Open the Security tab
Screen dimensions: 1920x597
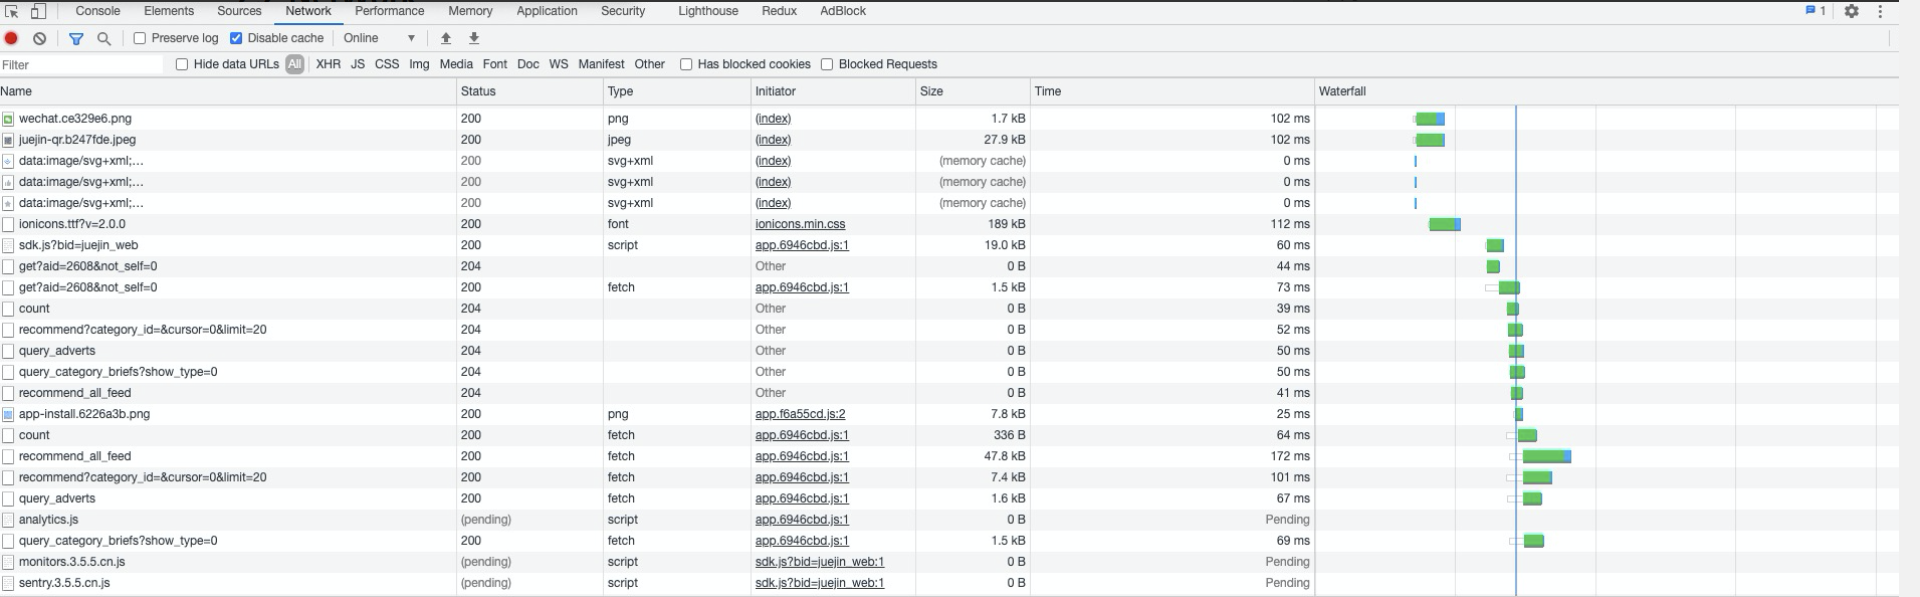[x=623, y=11]
